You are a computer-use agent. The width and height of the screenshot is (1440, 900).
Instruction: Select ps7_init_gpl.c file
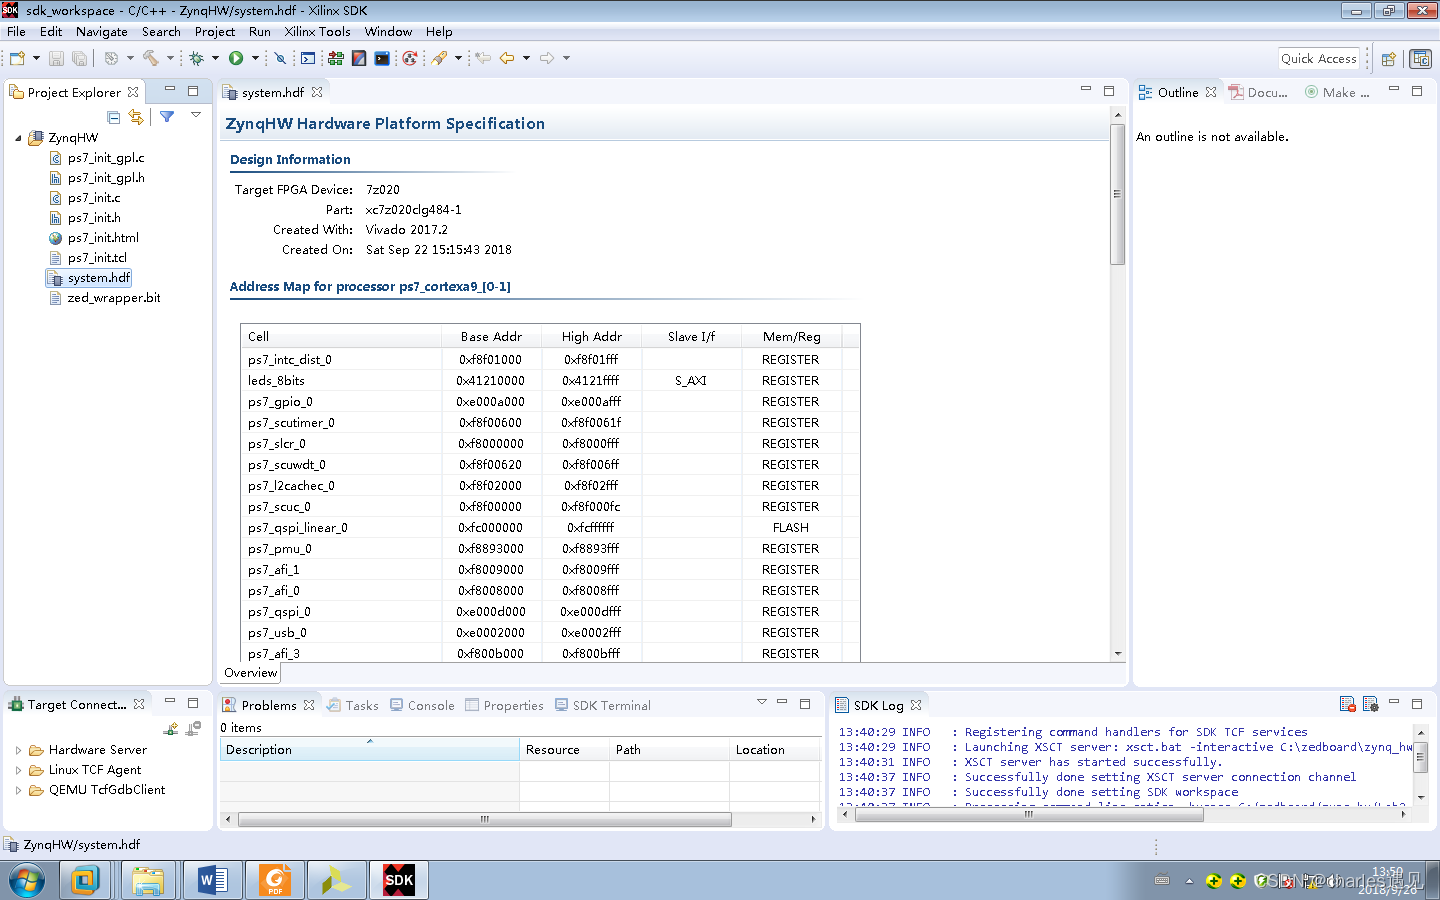[x=106, y=158]
